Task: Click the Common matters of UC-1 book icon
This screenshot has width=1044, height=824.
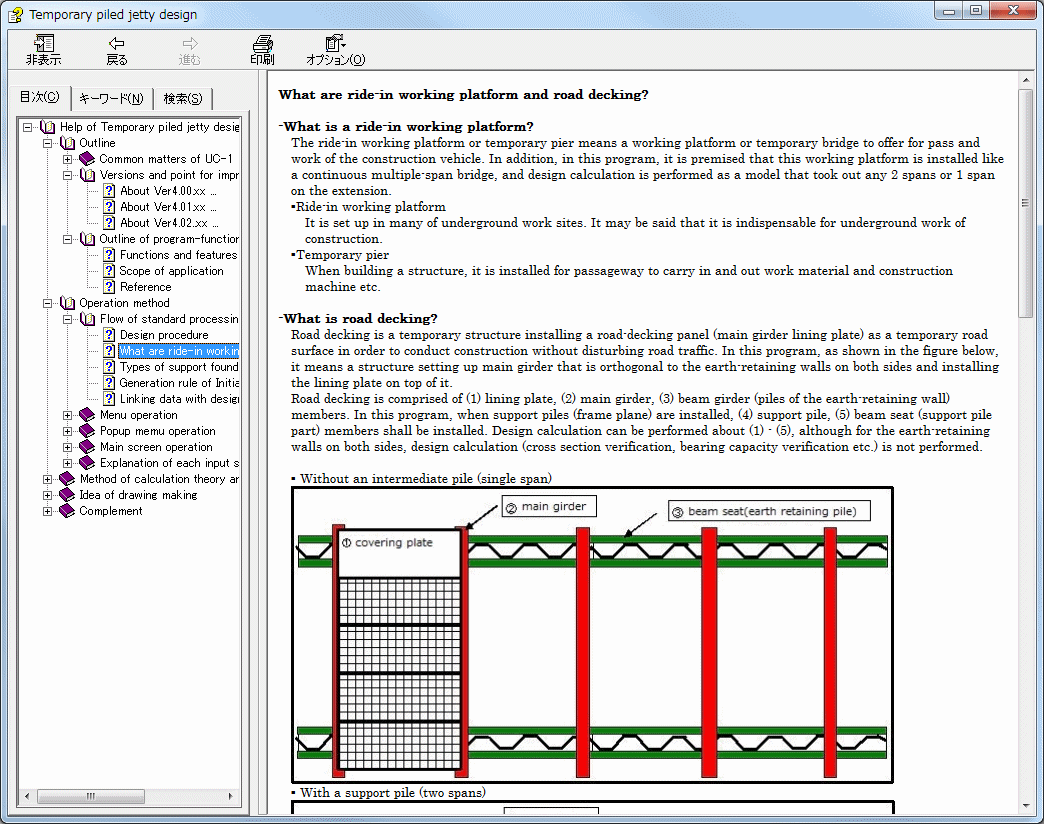Action: coord(87,159)
